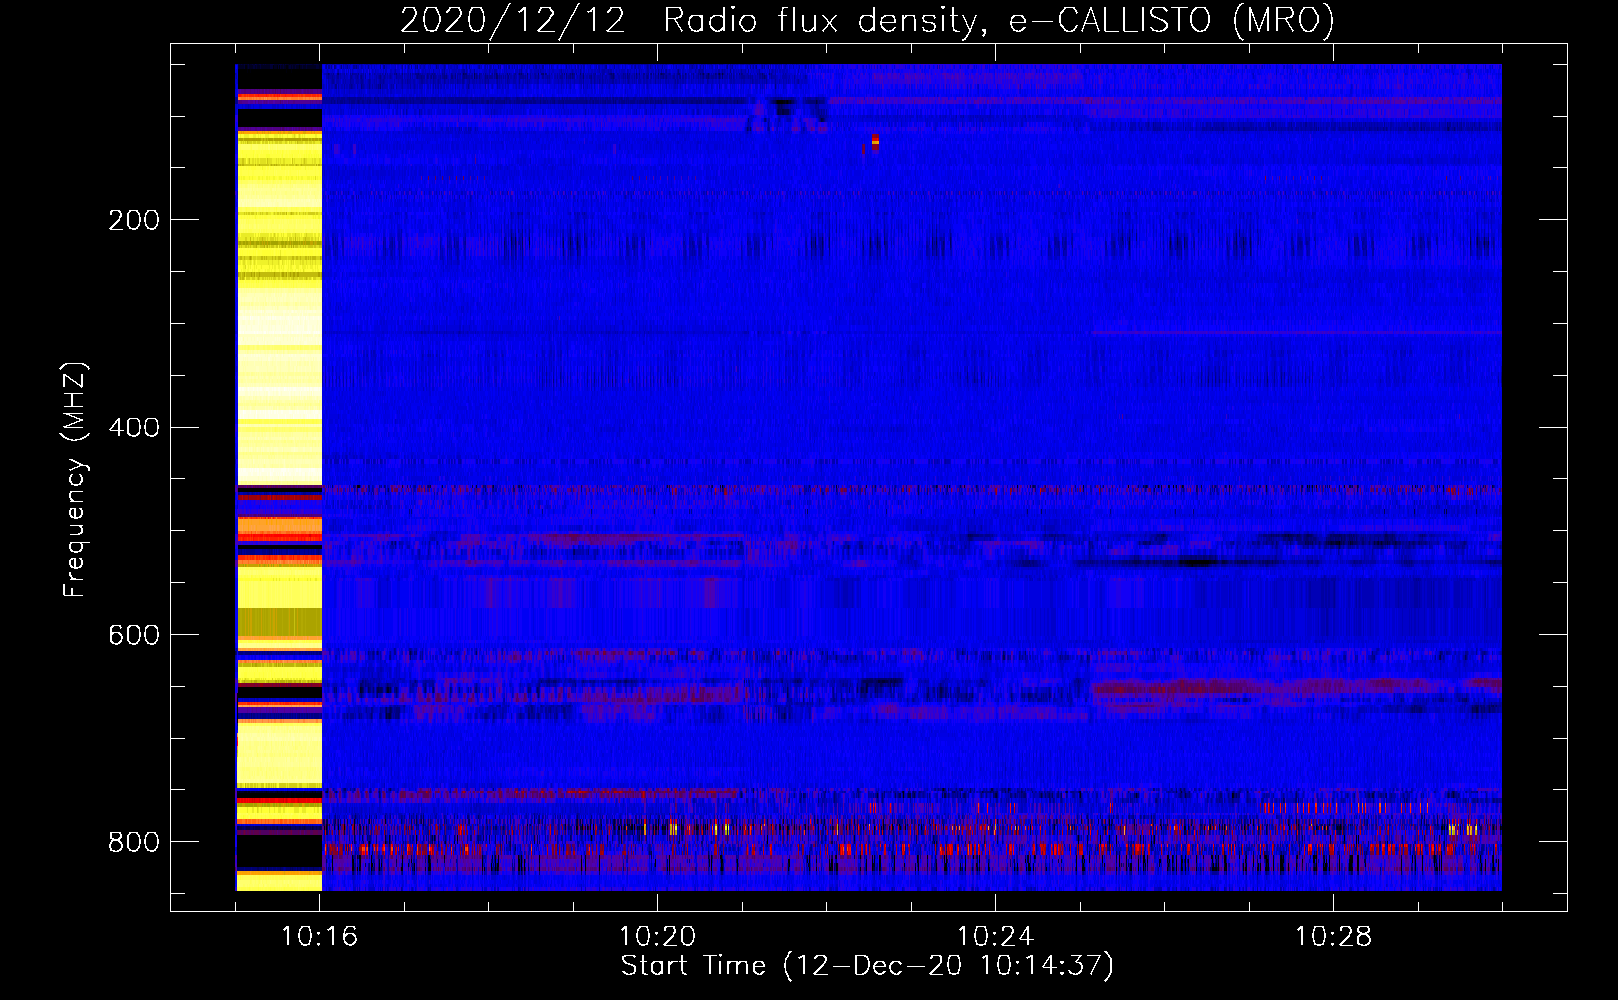1618x1000 pixels.
Task: Click the plot title '2020/12/12 Radio flux density'
Action: click(x=867, y=21)
